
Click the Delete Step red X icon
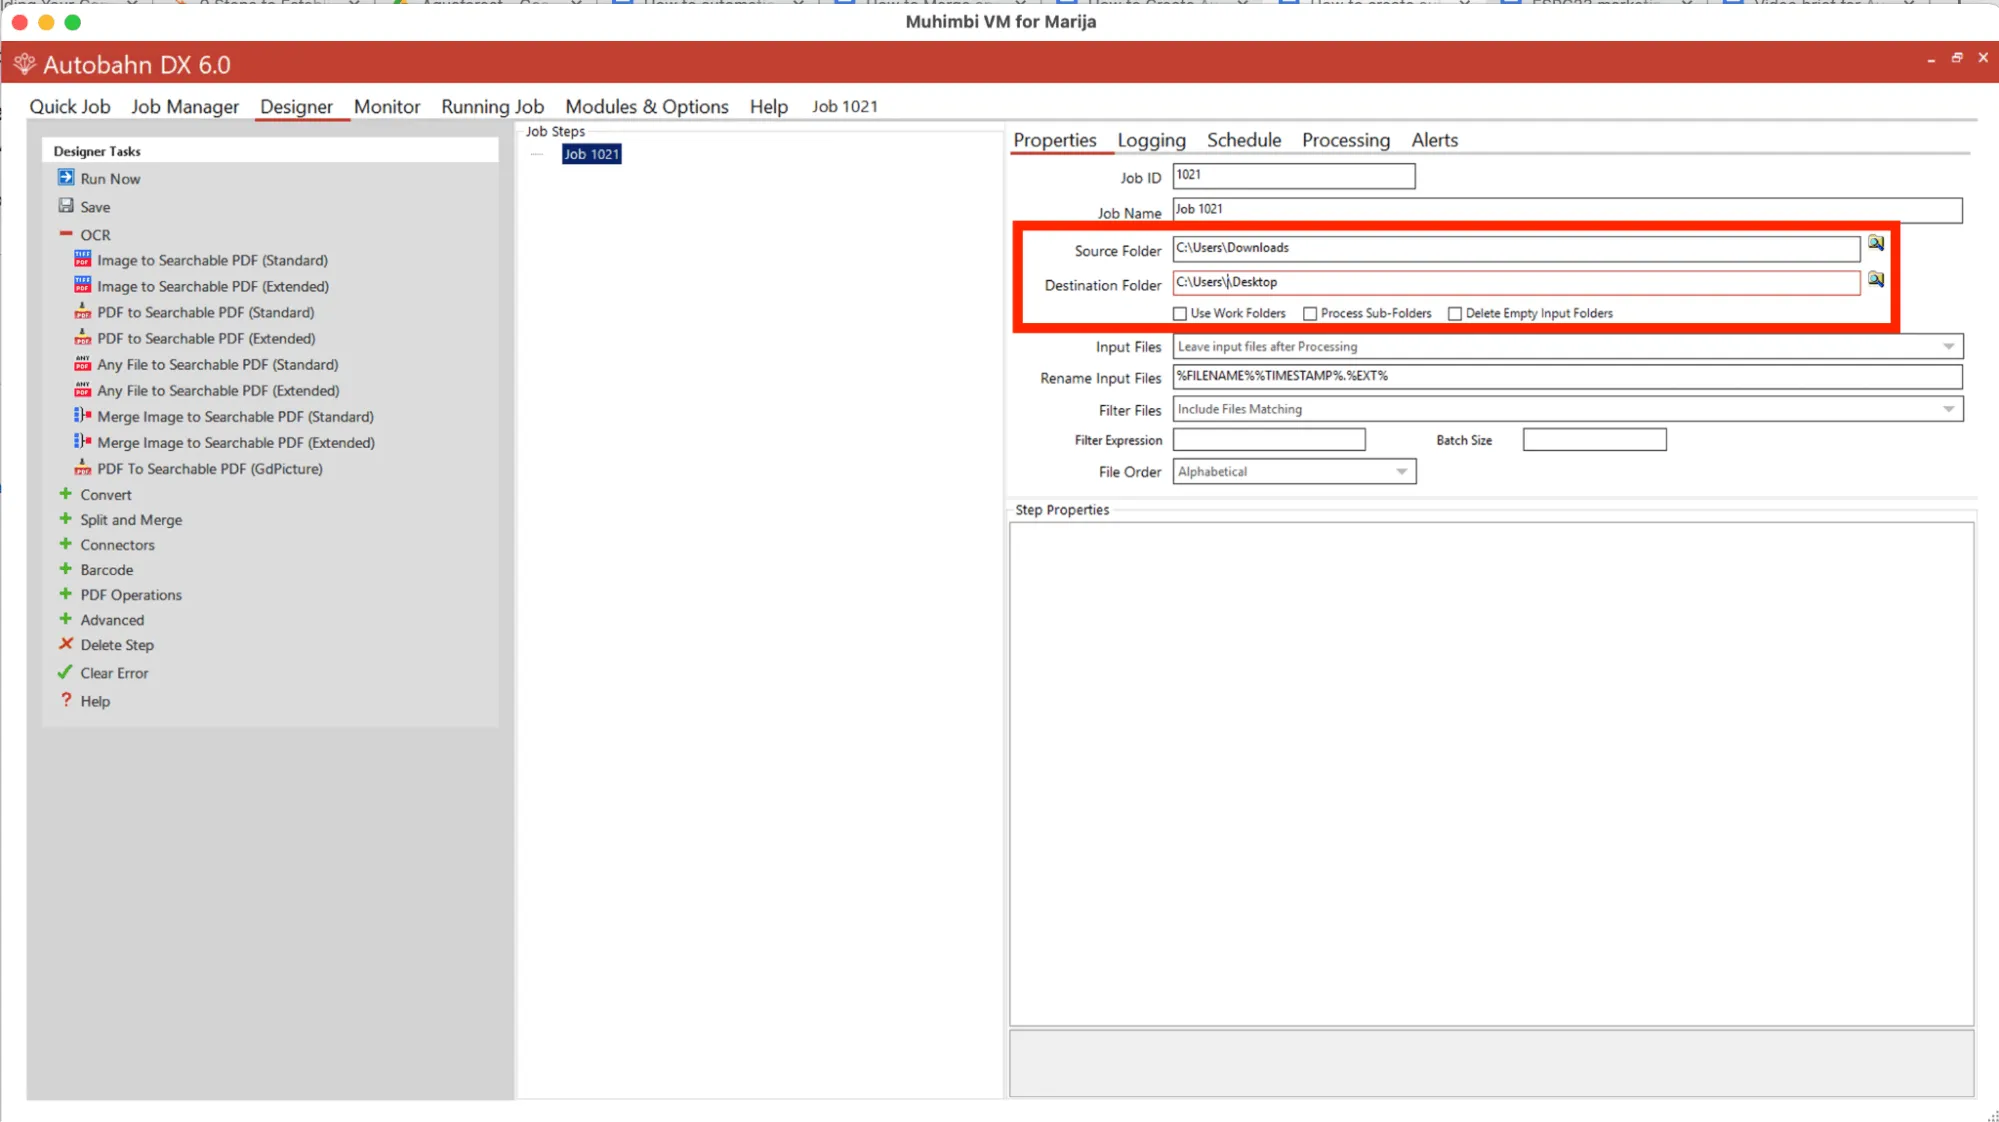66,644
